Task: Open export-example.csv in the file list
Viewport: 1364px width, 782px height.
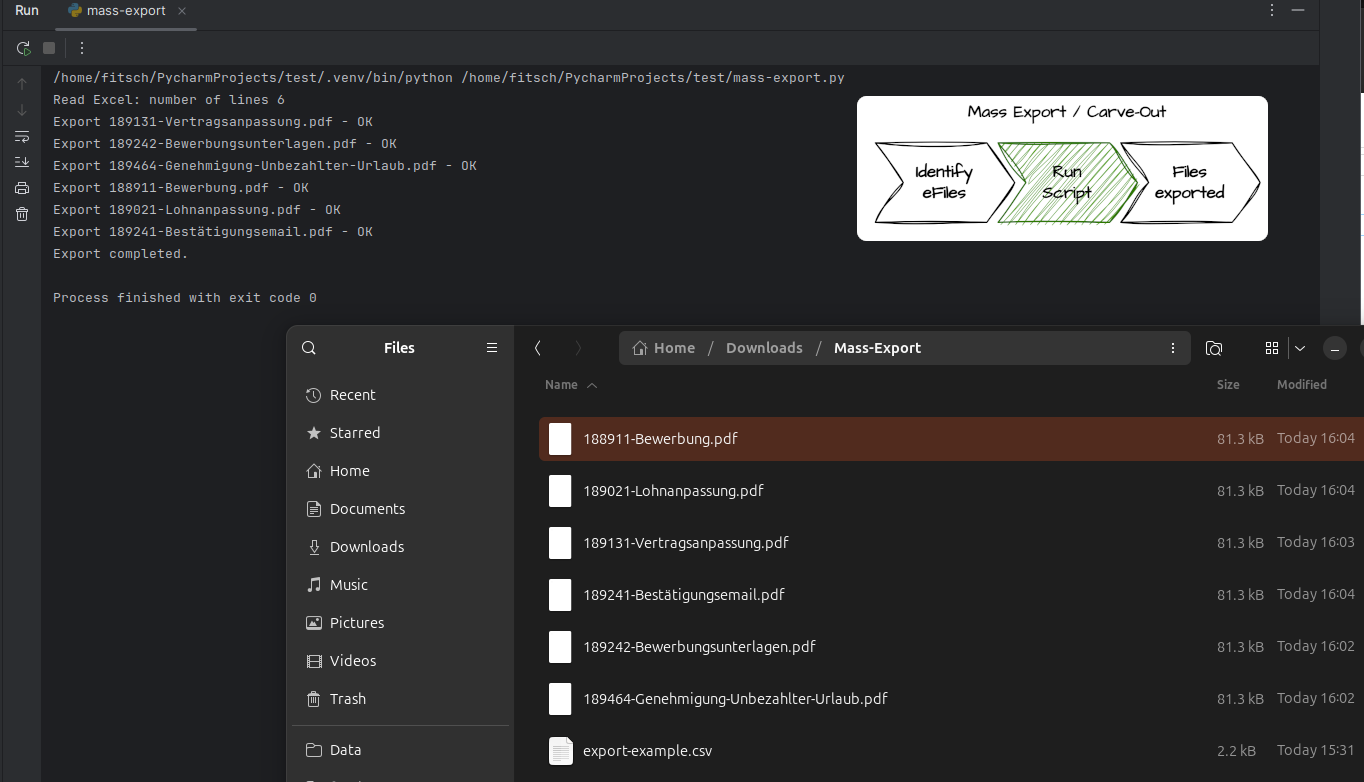Action: point(647,750)
